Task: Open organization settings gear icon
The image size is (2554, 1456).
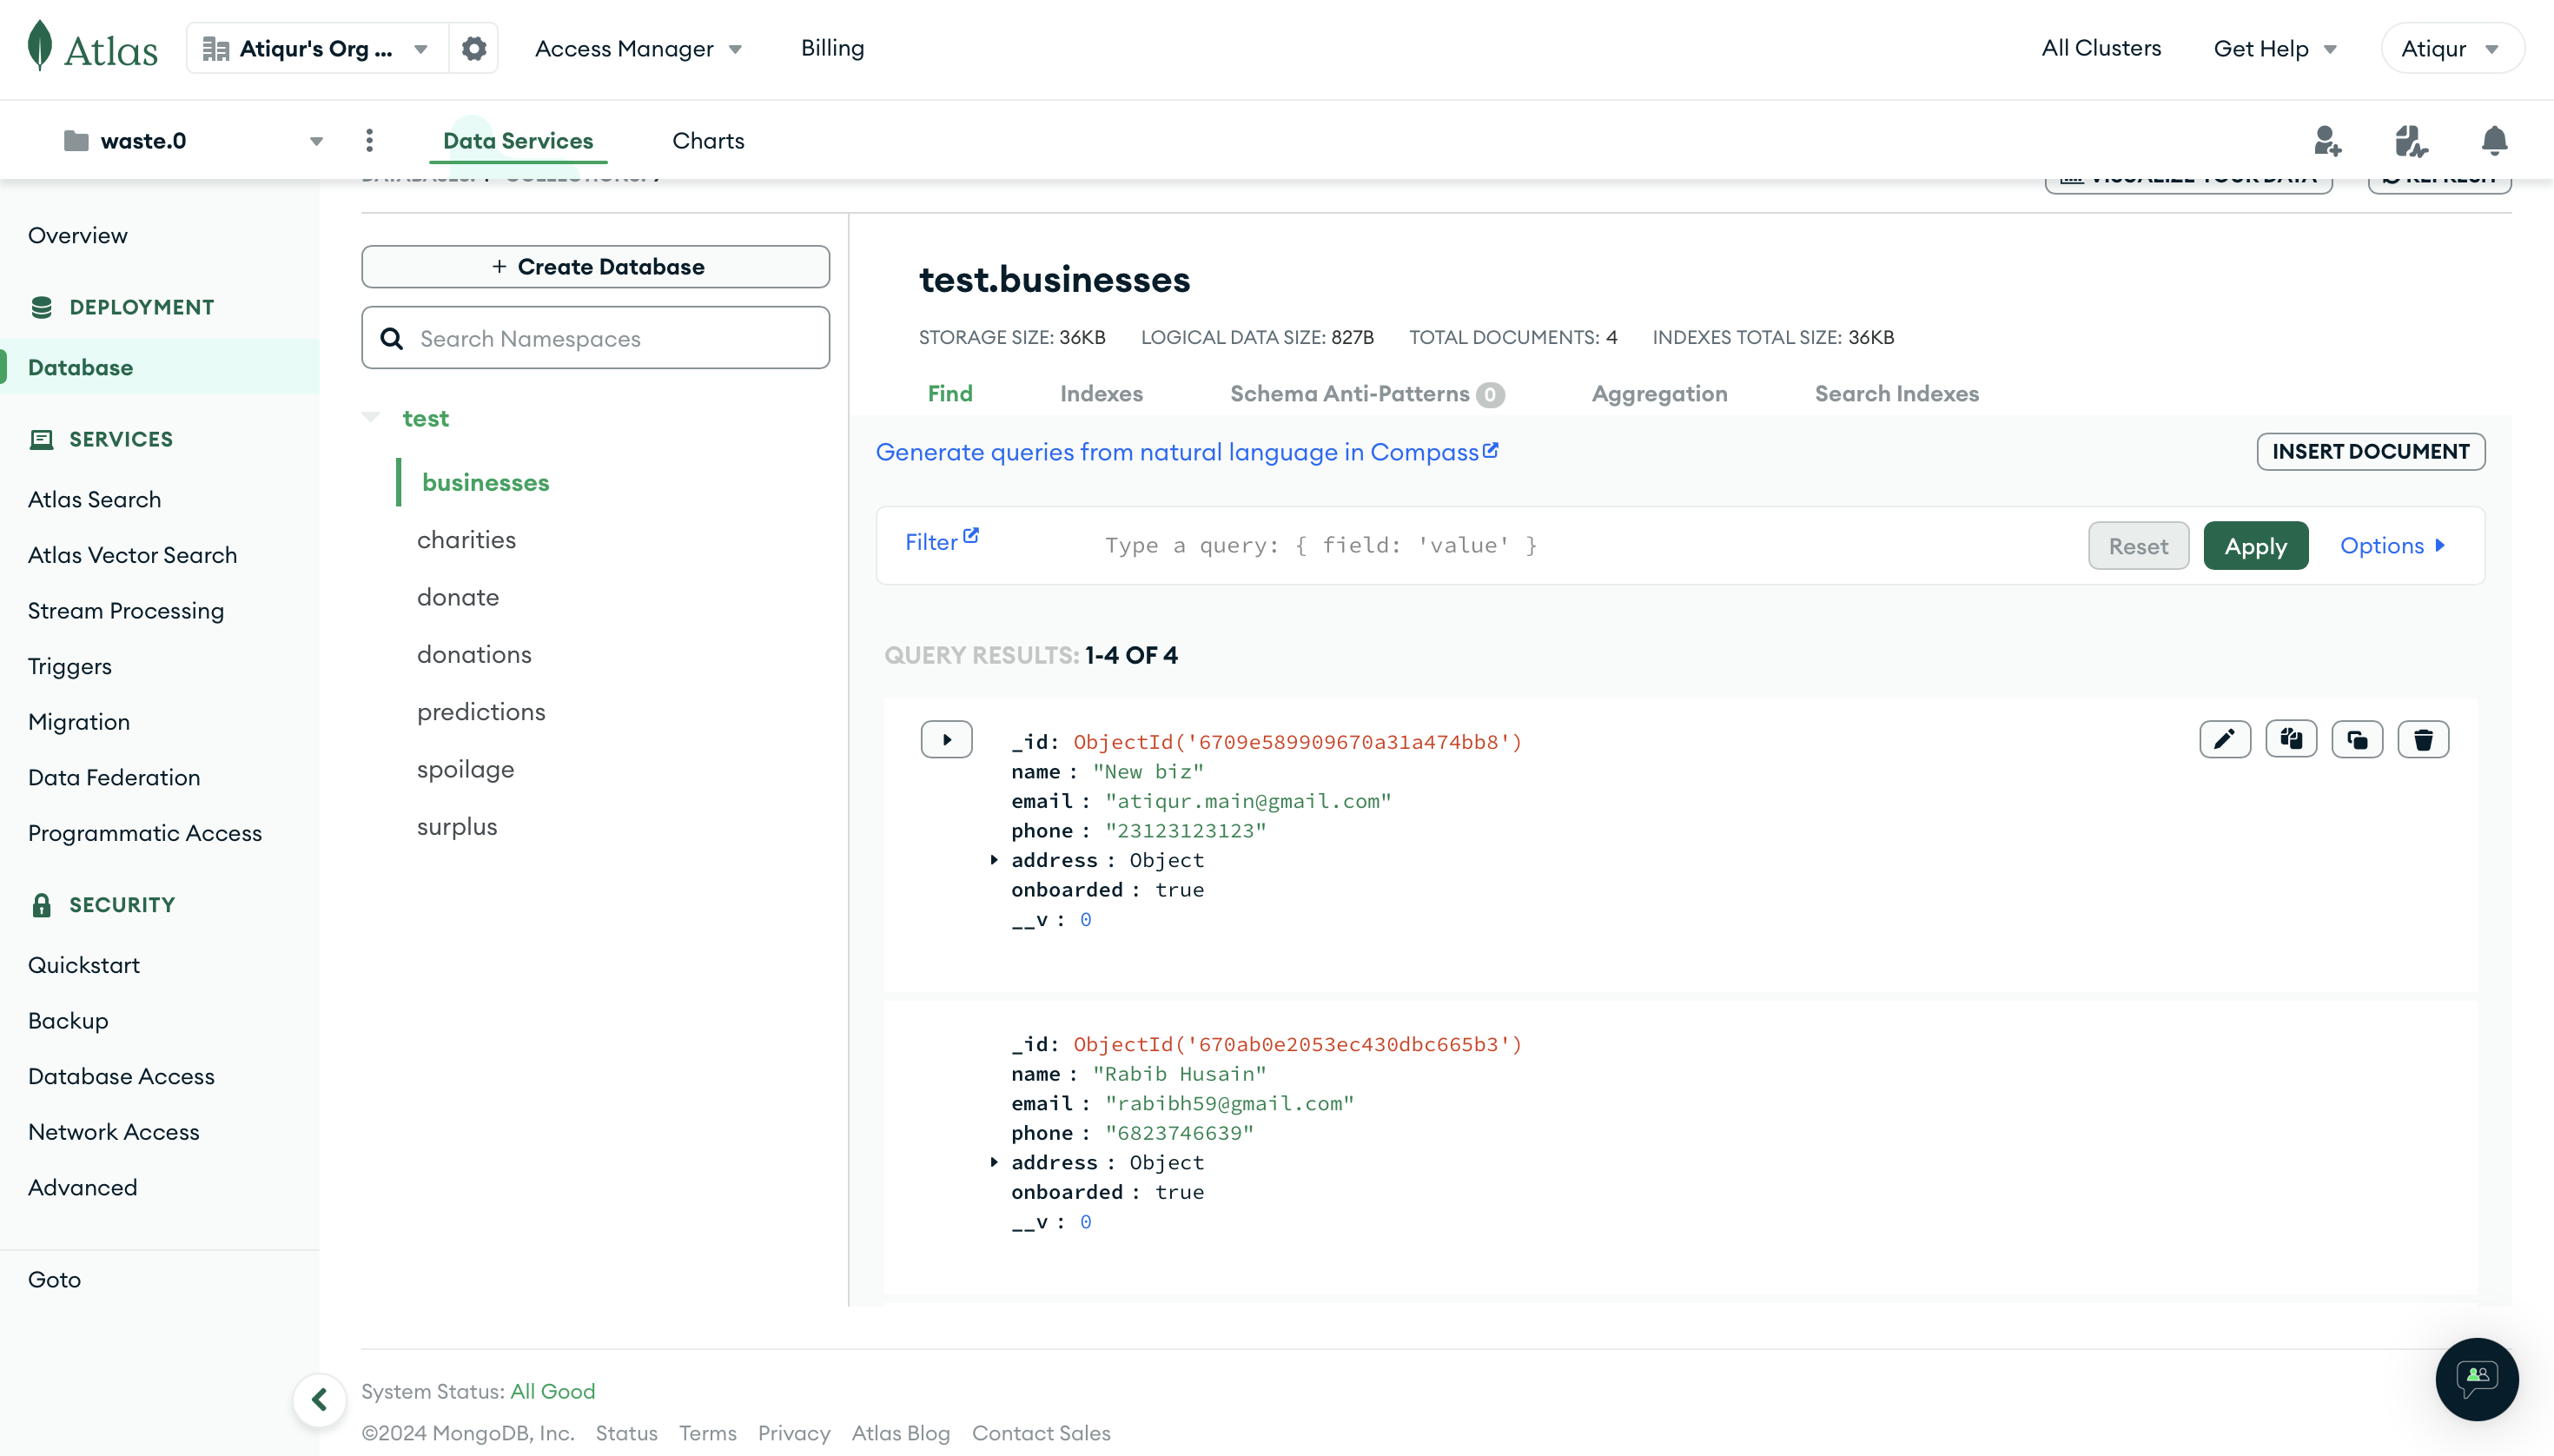Action: 473,48
